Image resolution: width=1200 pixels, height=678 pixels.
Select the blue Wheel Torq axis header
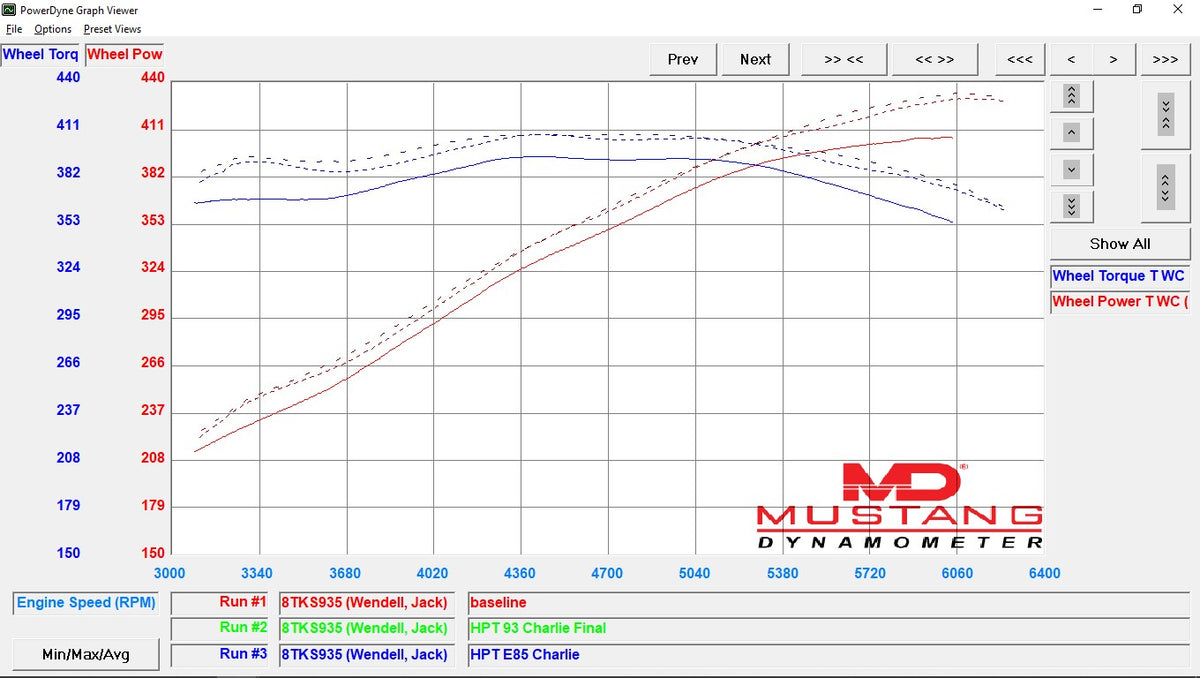pos(41,54)
